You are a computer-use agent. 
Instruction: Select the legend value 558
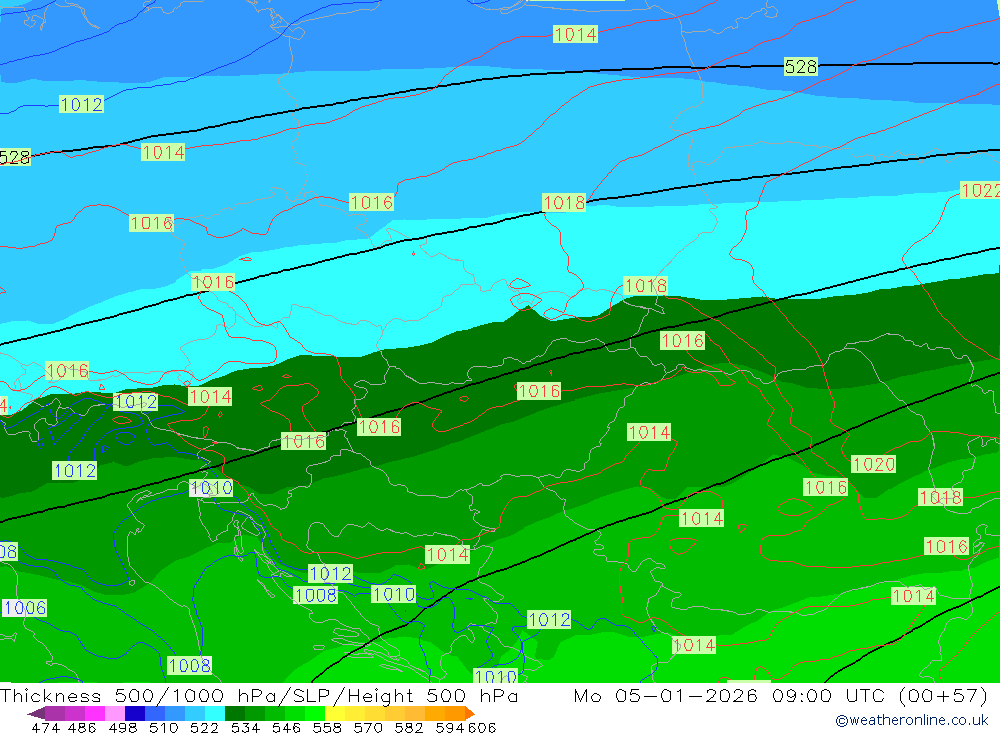click(327, 728)
